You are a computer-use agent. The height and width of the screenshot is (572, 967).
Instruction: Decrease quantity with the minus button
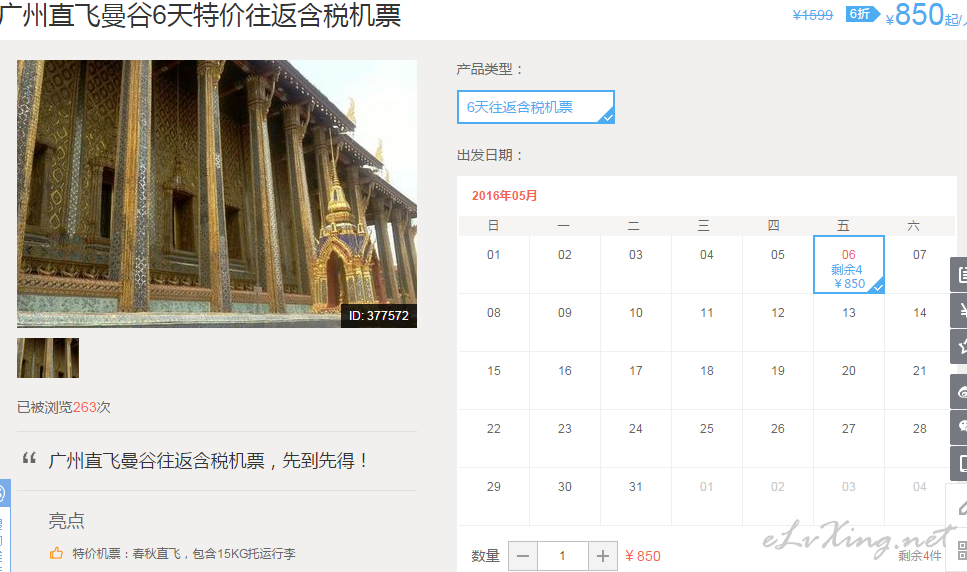coord(523,556)
